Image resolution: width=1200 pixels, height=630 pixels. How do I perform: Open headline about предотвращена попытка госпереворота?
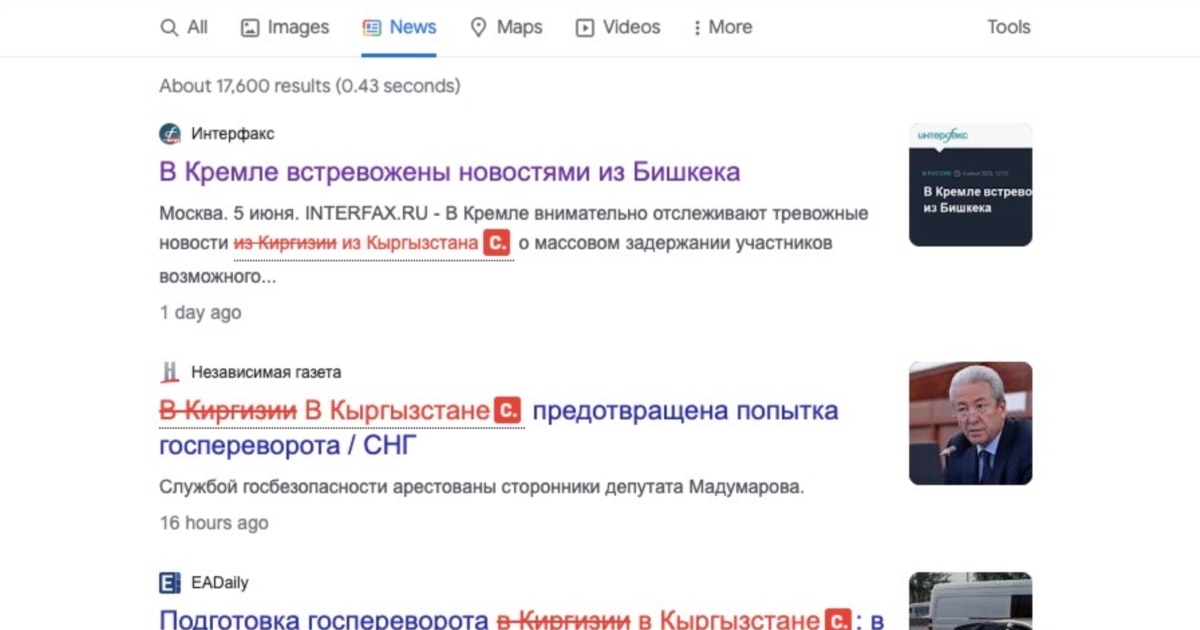(499, 427)
